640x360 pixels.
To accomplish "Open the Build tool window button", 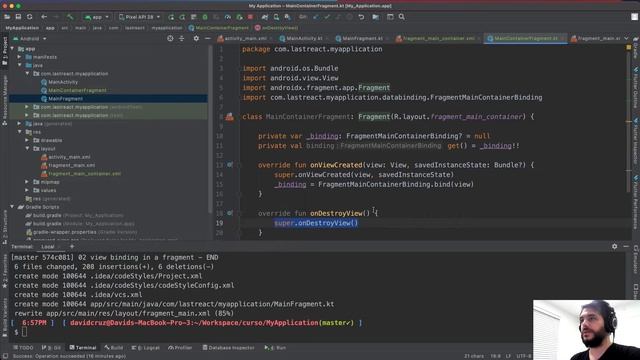I will (x=114, y=348).
